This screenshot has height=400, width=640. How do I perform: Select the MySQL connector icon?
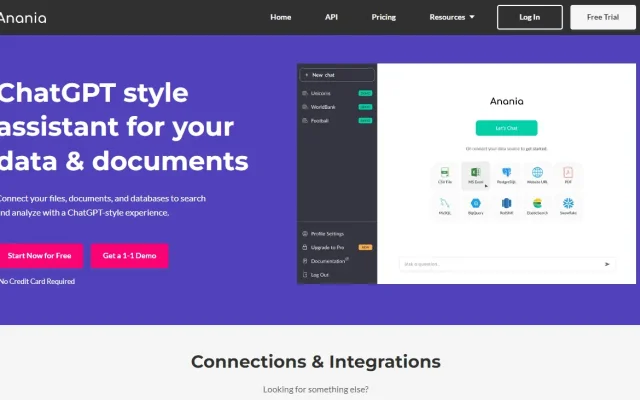[445, 203]
